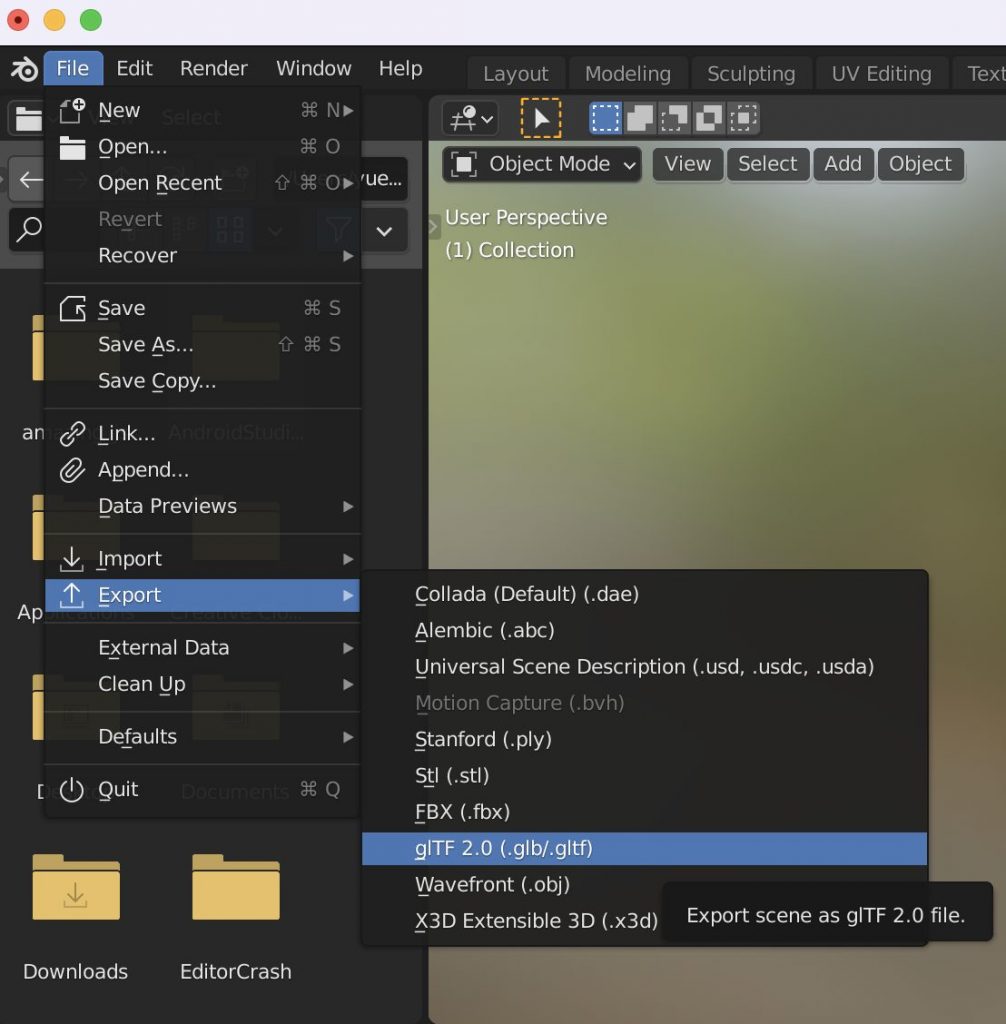1006x1024 pixels.
Task: Click the Append paperclip icon
Action: tap(72, 470)
